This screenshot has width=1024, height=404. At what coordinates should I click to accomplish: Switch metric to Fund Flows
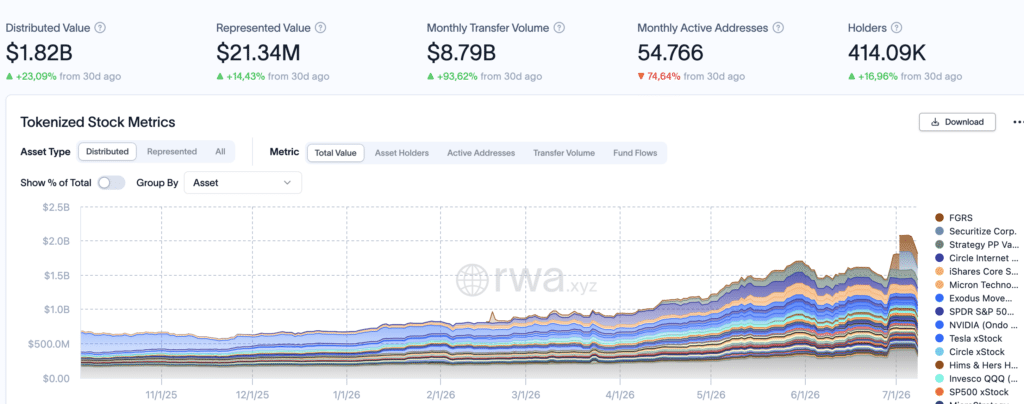click(635, 153)
